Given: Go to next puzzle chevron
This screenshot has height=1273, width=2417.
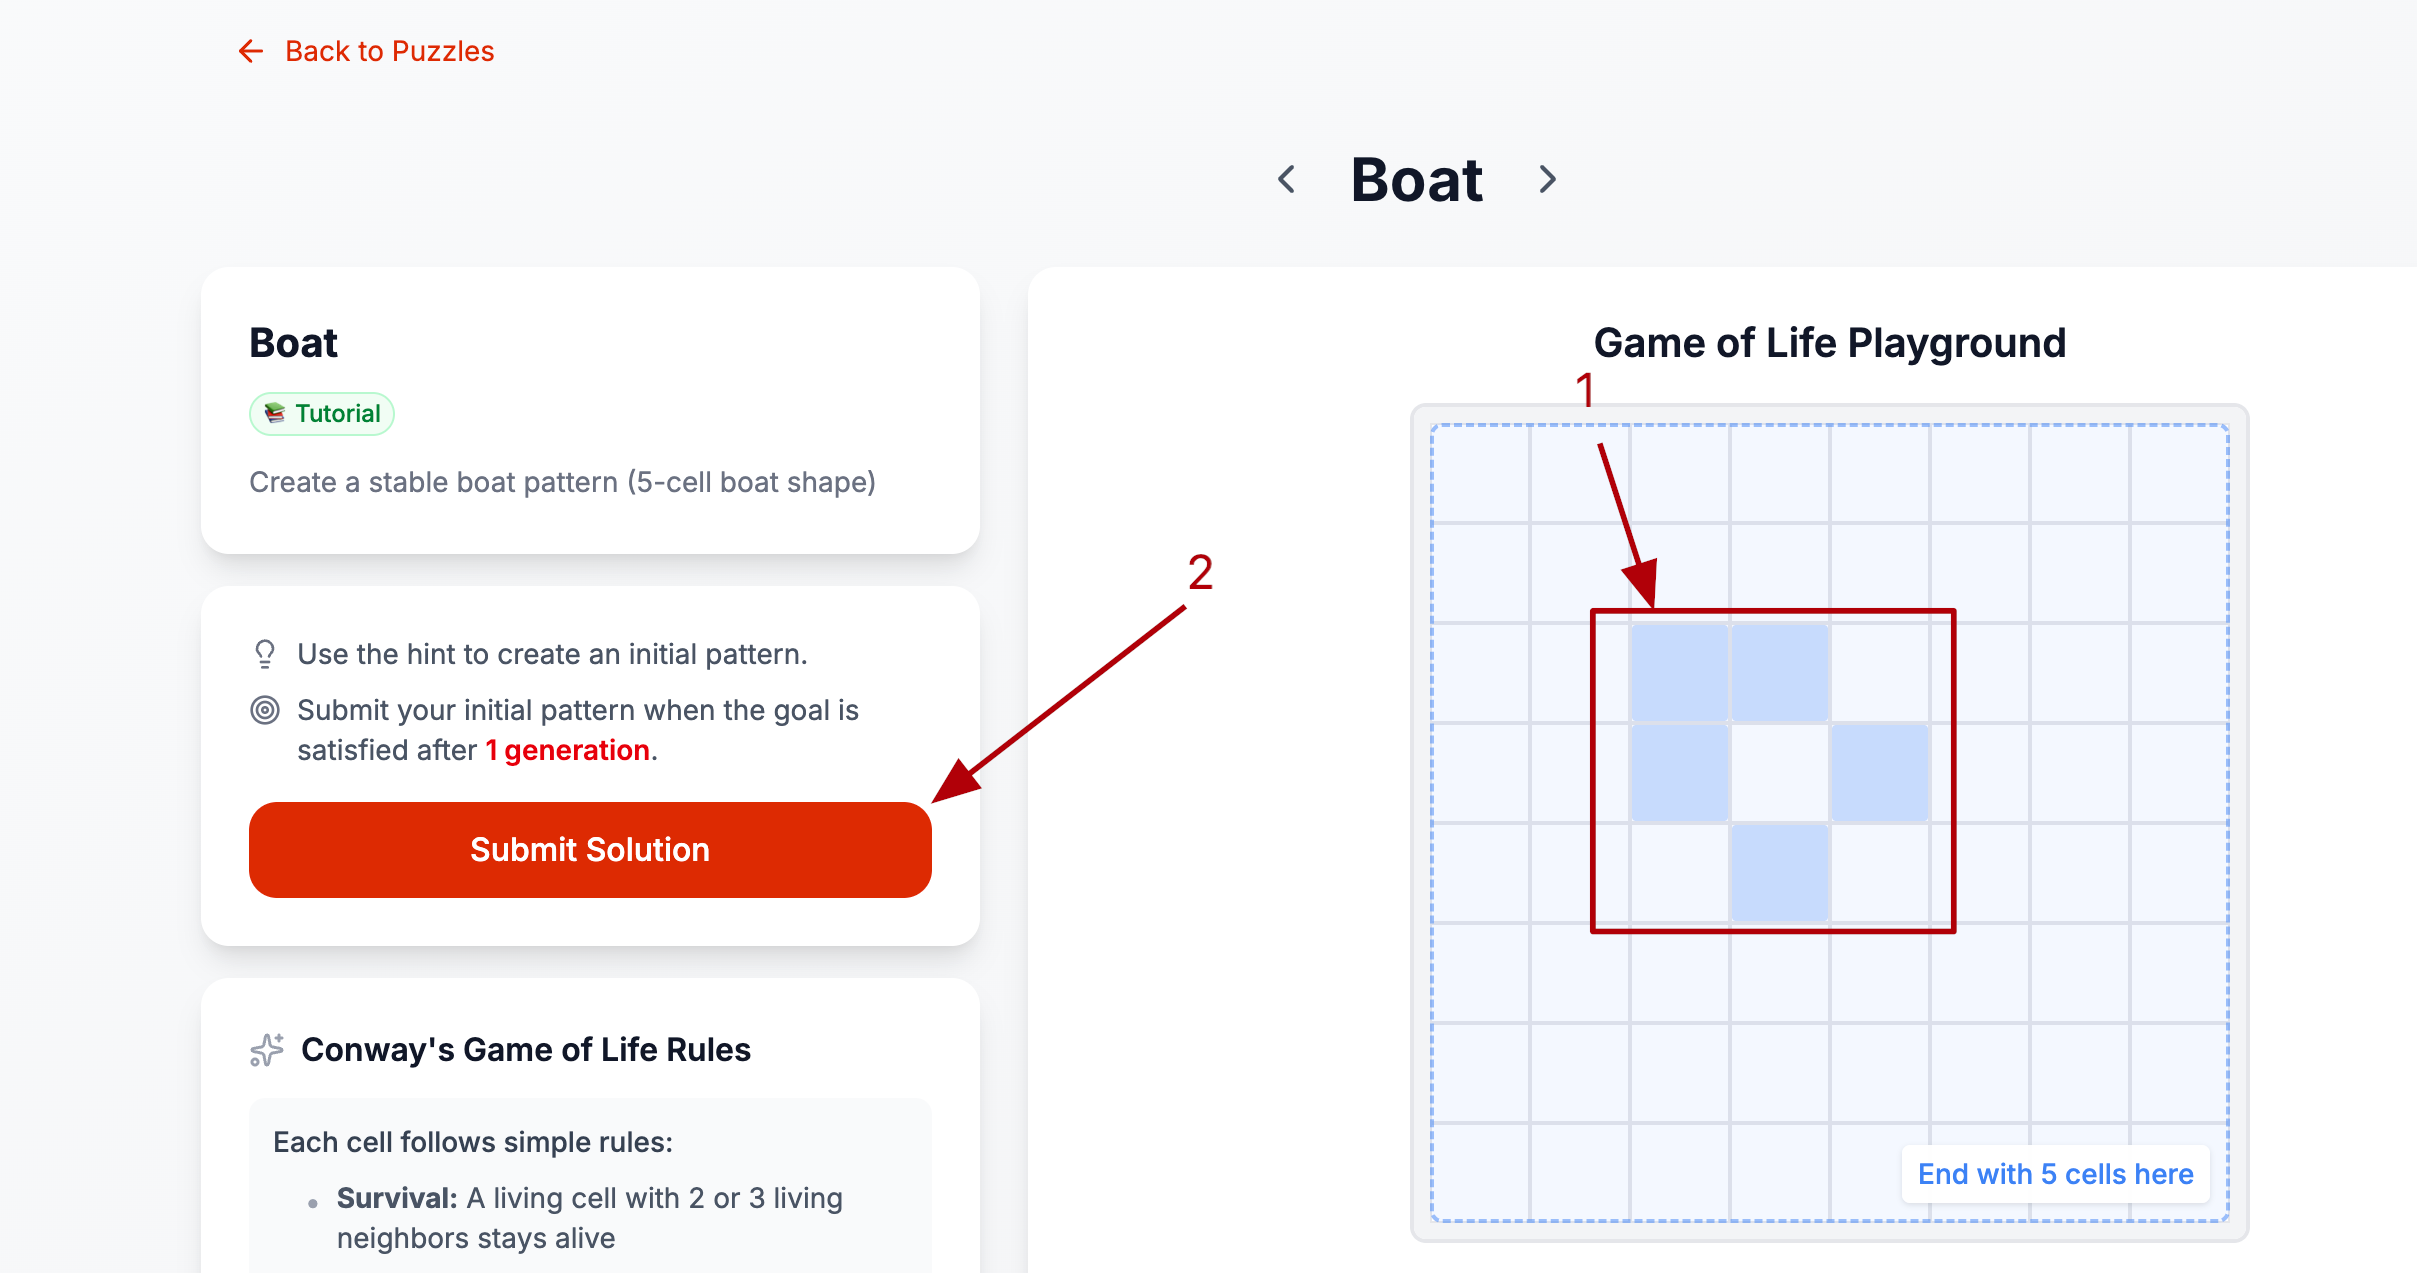Looking at the screenshot, I should point(1547,180).
